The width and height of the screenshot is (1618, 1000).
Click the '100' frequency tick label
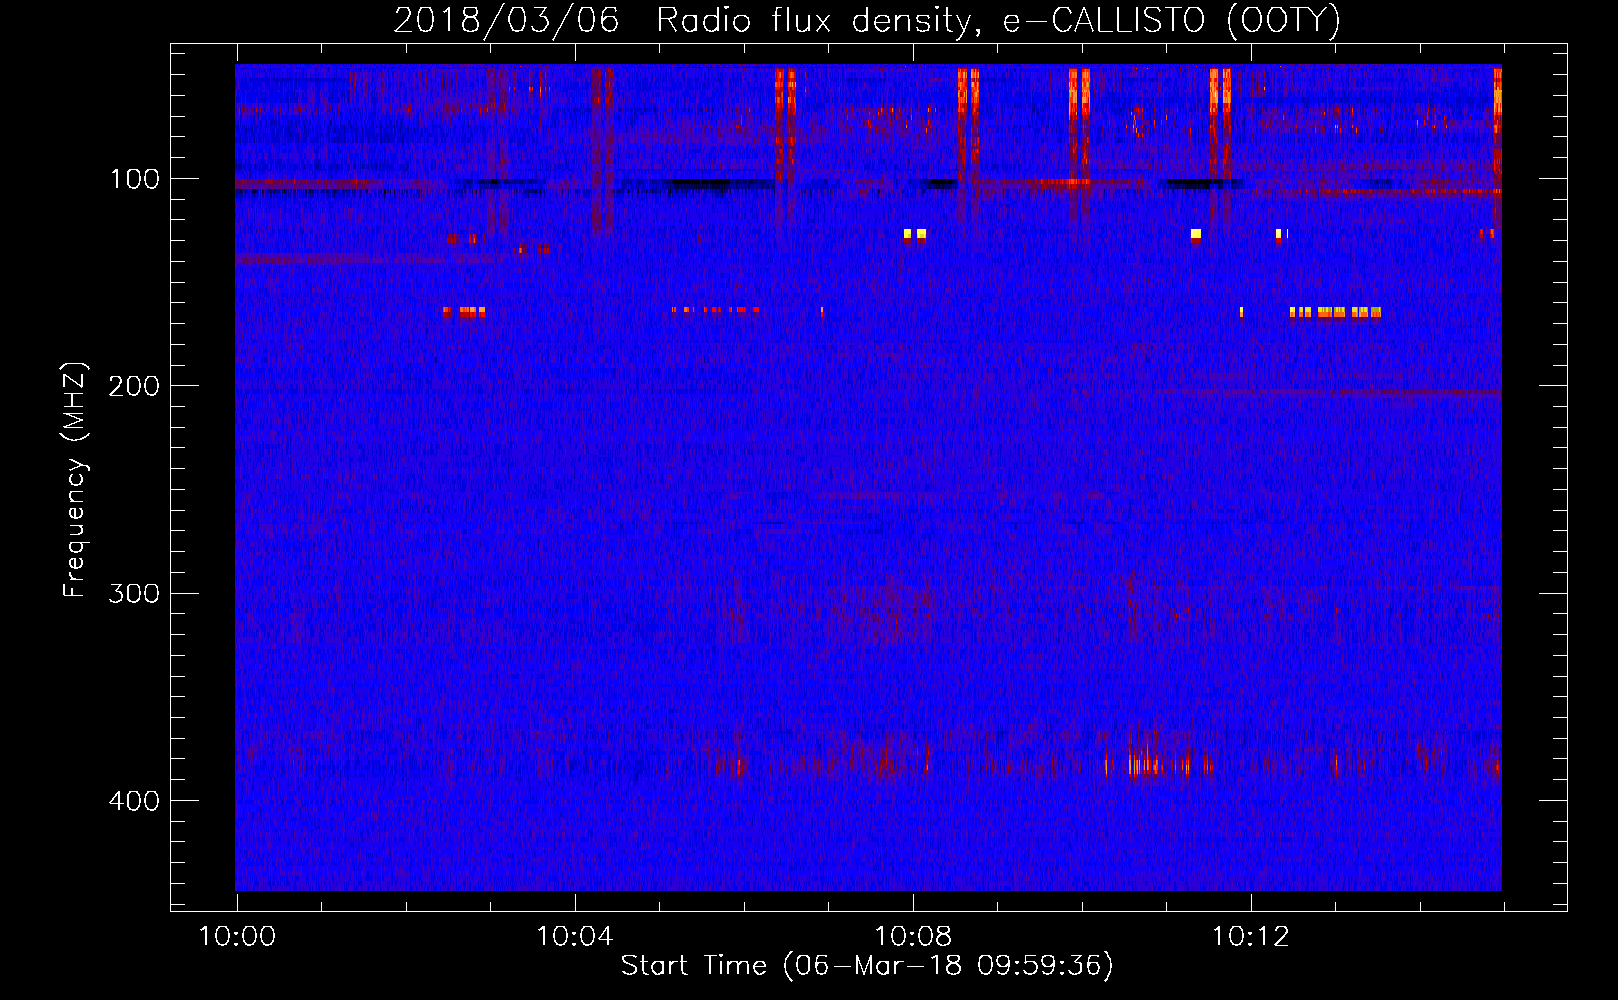pos(135,180)
